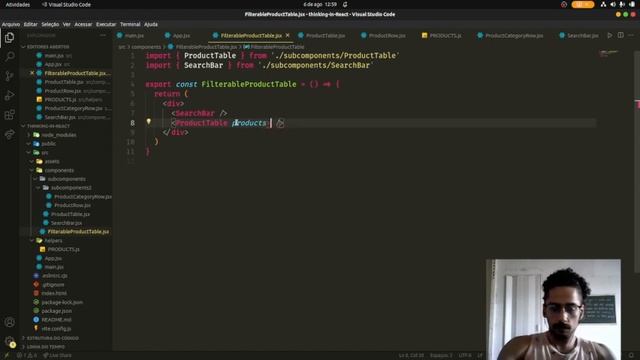Open the Search view in activity bar
640x360 pixels.
9,56
